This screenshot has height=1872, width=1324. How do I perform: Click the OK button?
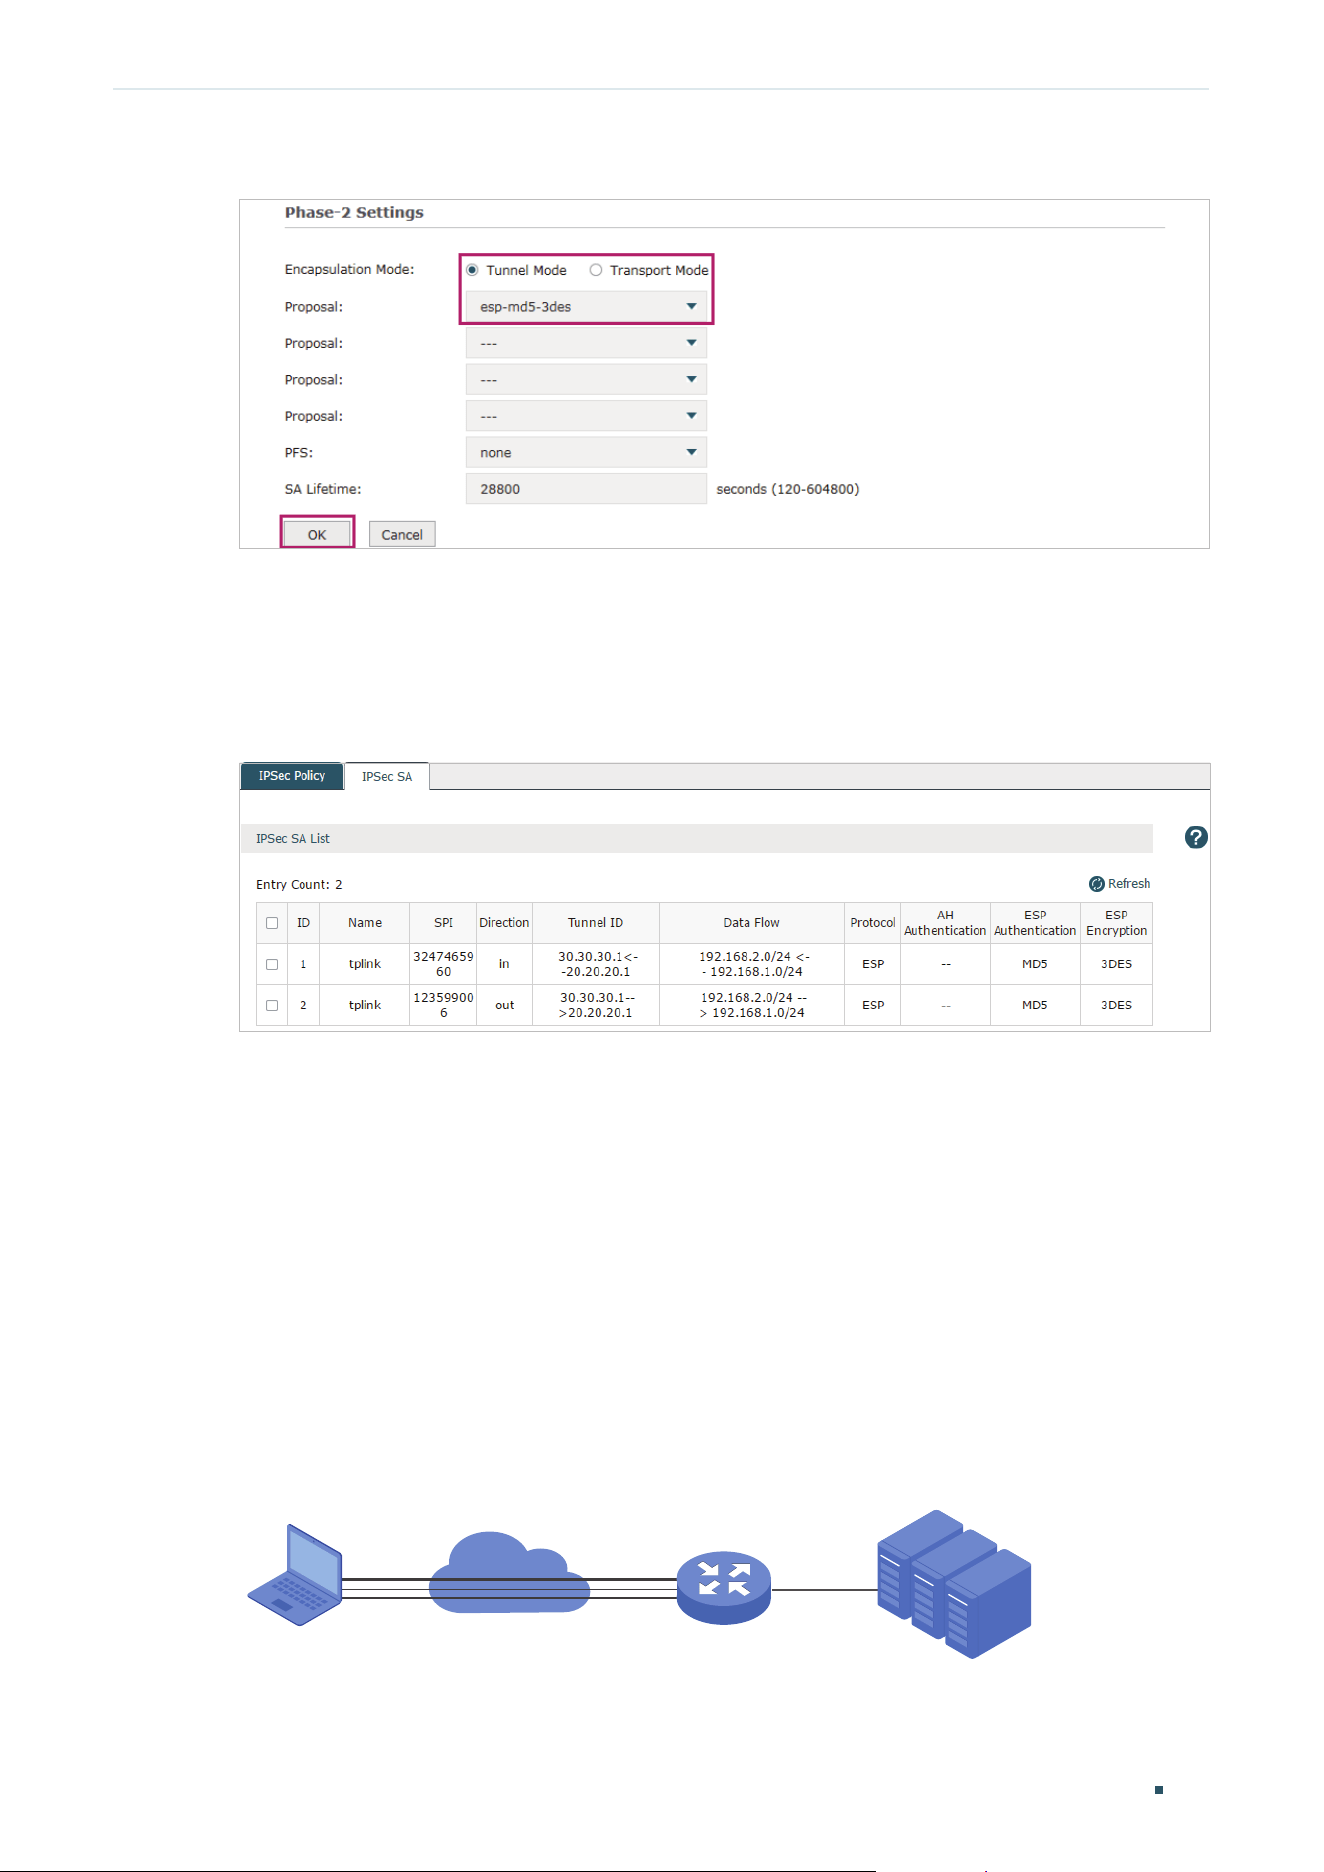pos(317,535)
